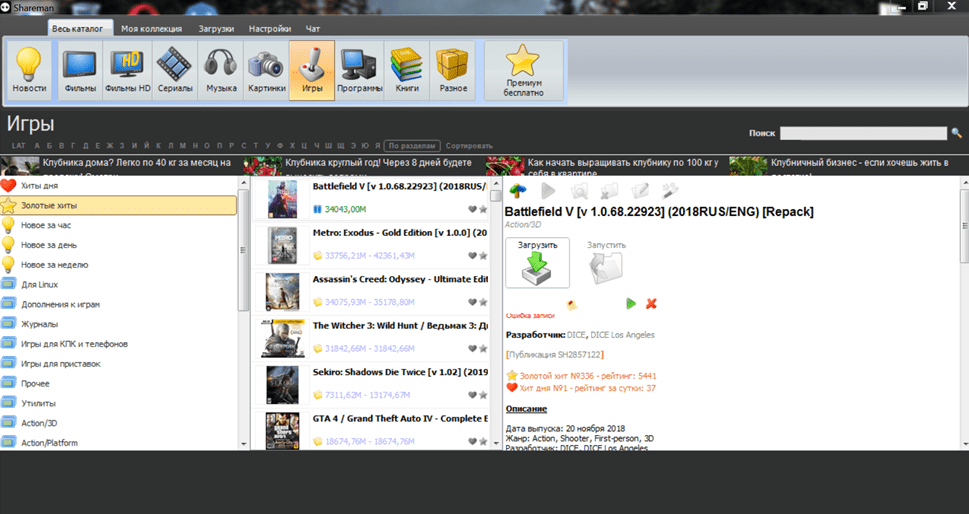Switch to the Моя коллекция tab
This screenshot has height=514, width=969.
tap(151, 29)
